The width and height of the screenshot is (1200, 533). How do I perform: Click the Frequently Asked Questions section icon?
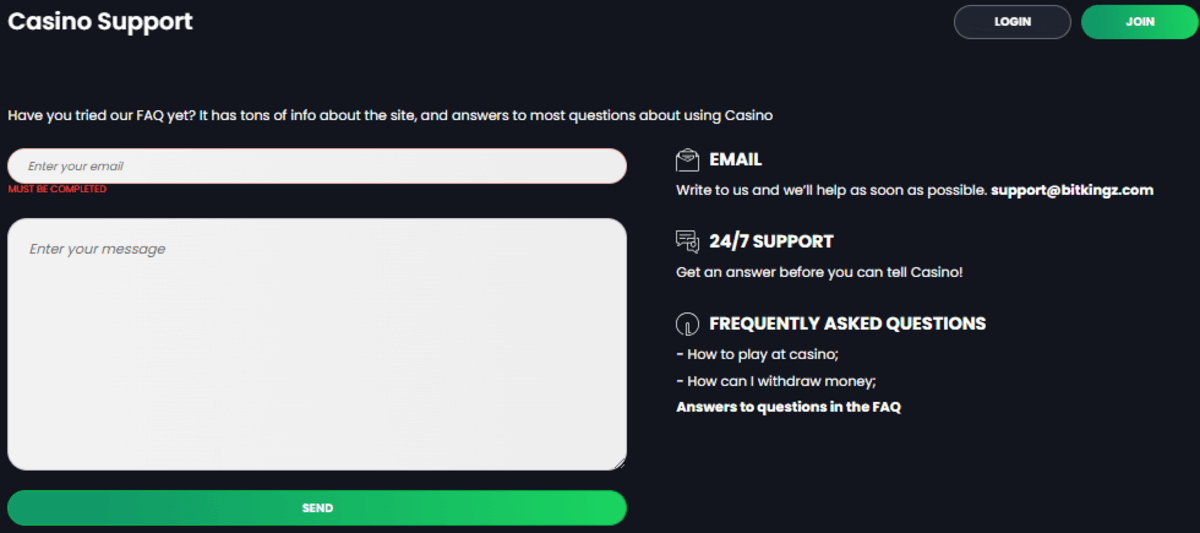687,324
